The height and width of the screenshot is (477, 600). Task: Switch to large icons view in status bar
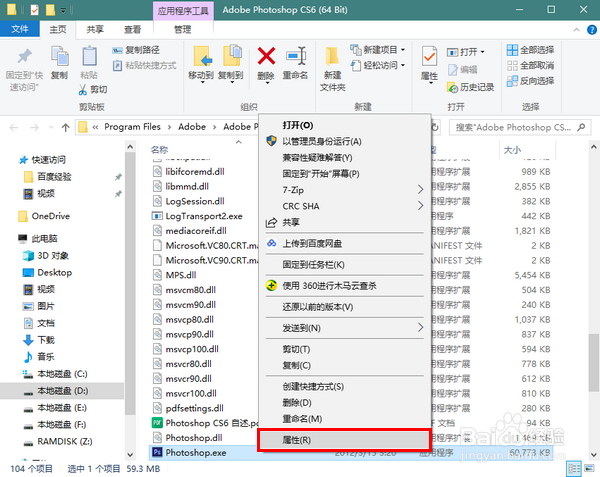click(x=590, y=469)
